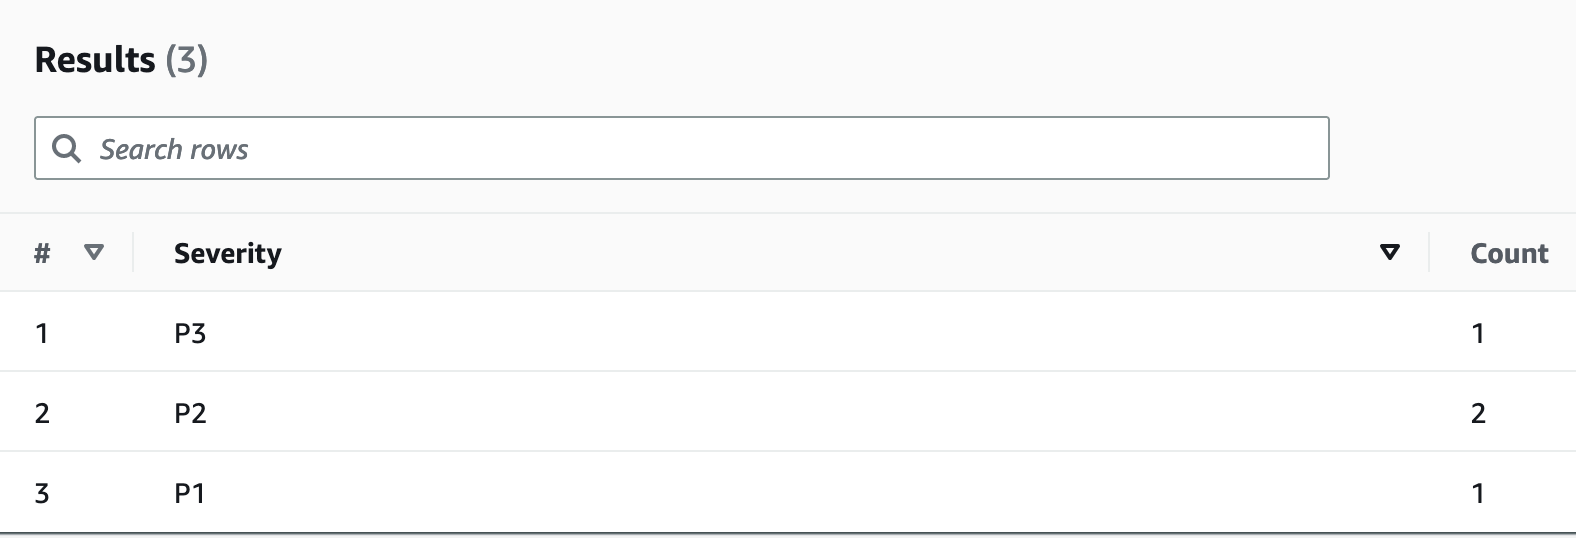This screenshot has width=1576, height=538.
Task: Click row number 3 in table
Action: click(42, 493)
